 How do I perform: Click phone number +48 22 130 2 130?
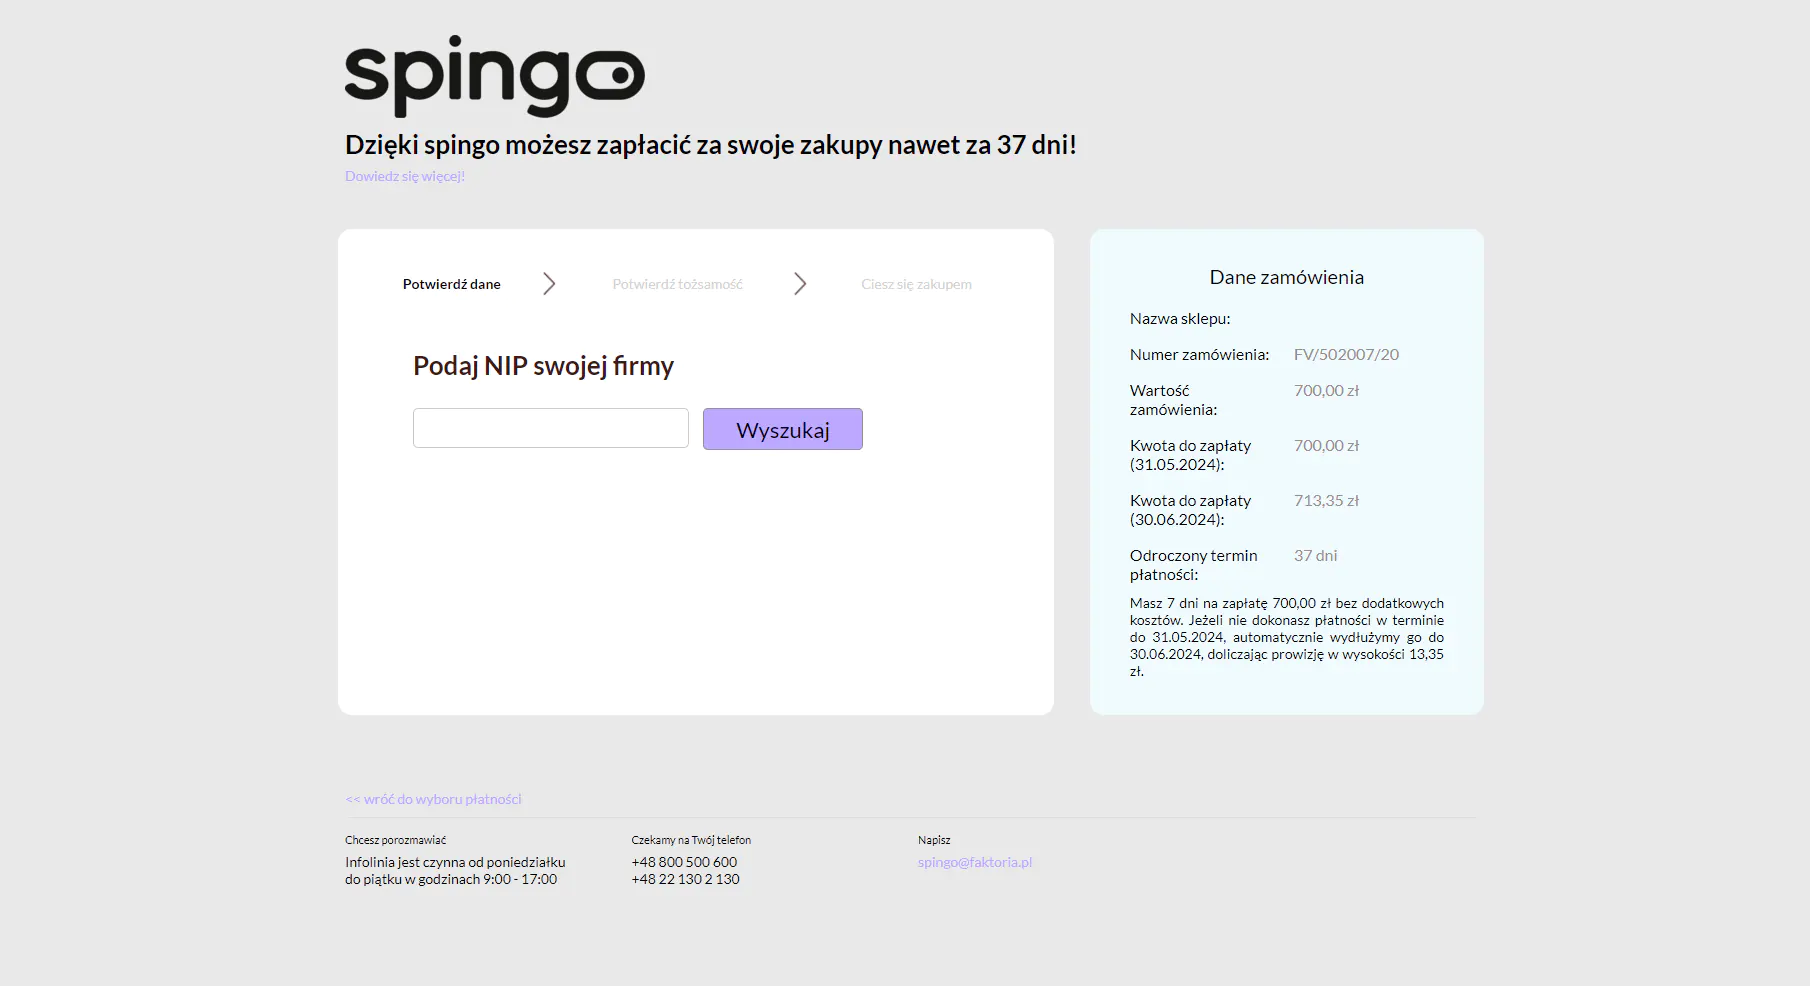tap(686, 879)
